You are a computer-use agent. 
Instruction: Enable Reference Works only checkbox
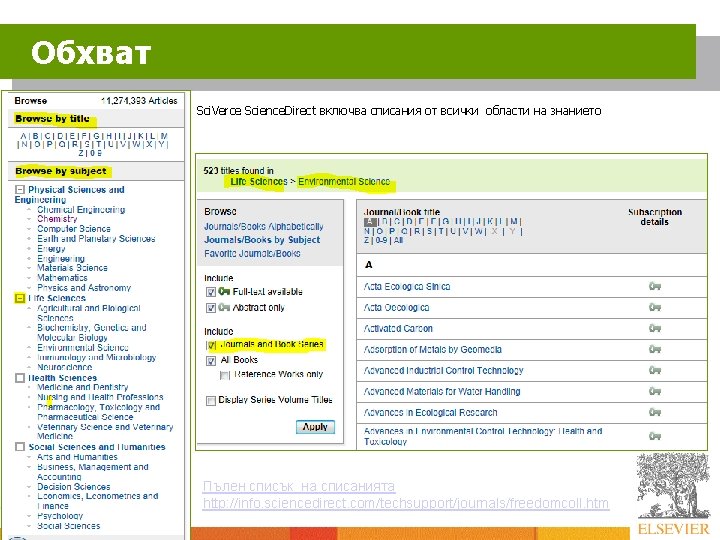pos(224,376)
